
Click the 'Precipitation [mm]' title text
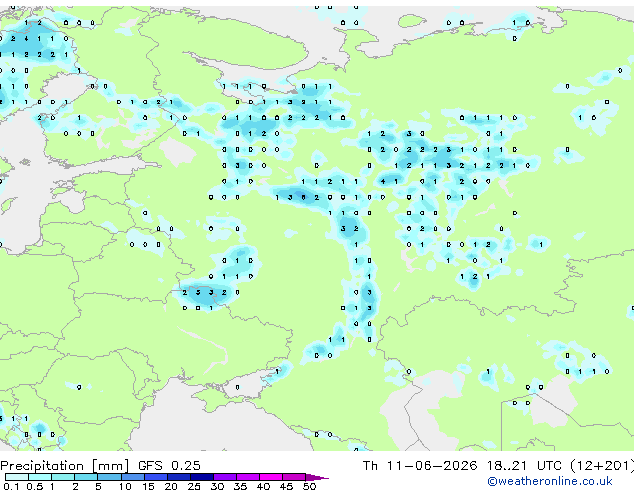click(x=65, y=466)
